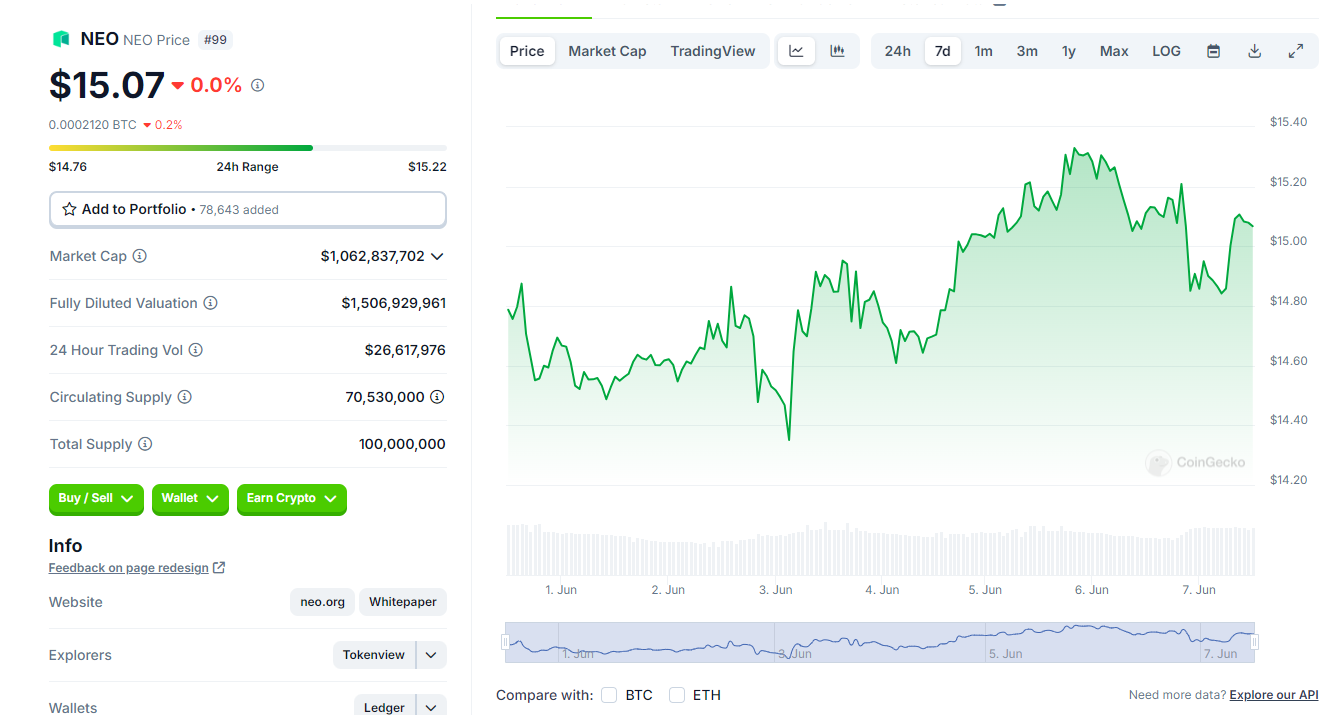Viewport: 1324px width, 719px height.
Task: Set chart range to 3m
Action: pos(1027,51)
